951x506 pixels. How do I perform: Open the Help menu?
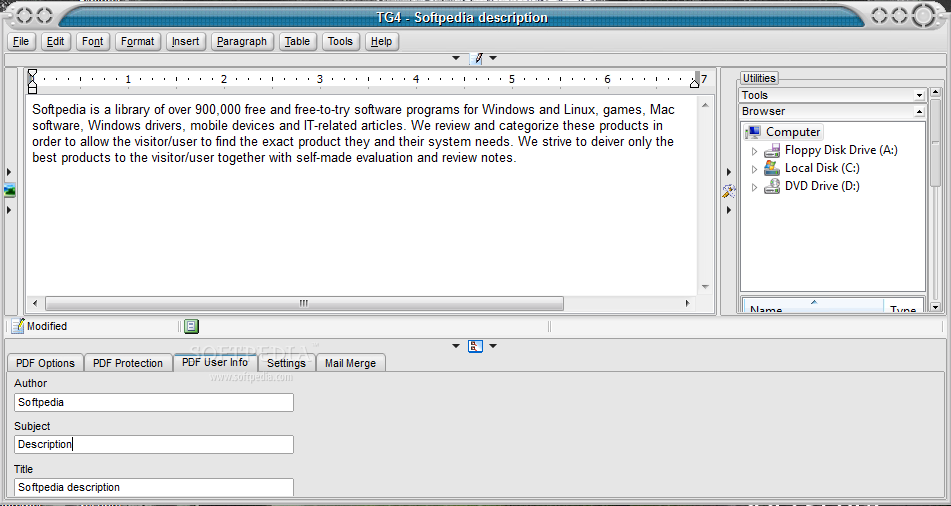point(381,41)
